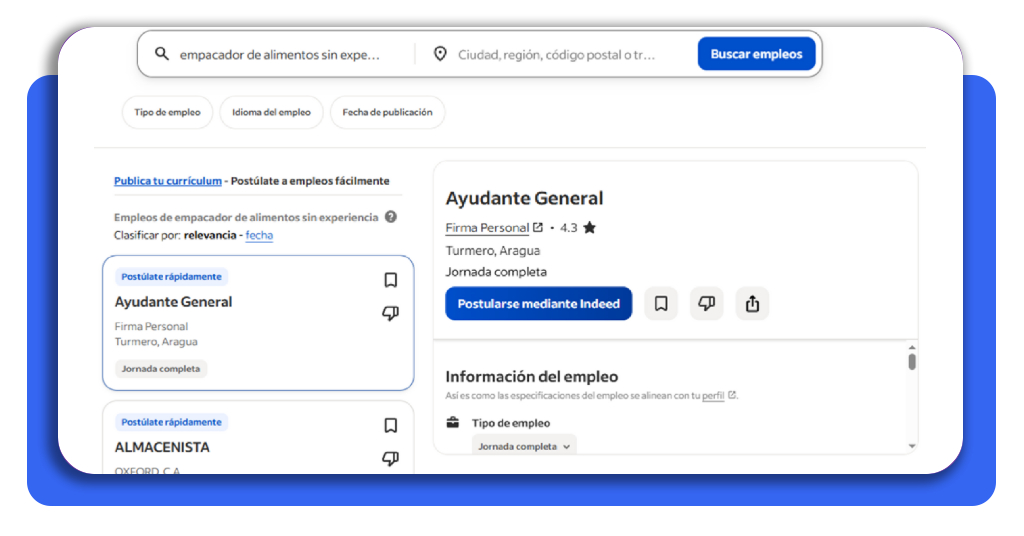Click external link icon next to perfil
1024x536 pixels.
coord(732,395)
